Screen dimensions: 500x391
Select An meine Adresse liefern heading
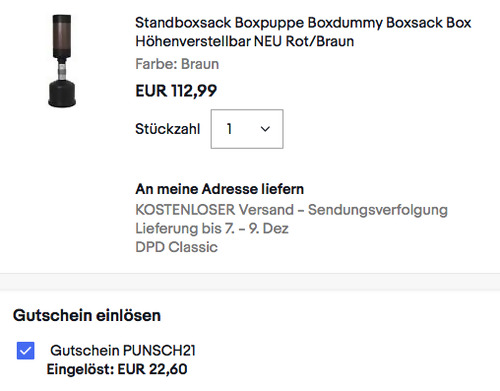(219, 189)
